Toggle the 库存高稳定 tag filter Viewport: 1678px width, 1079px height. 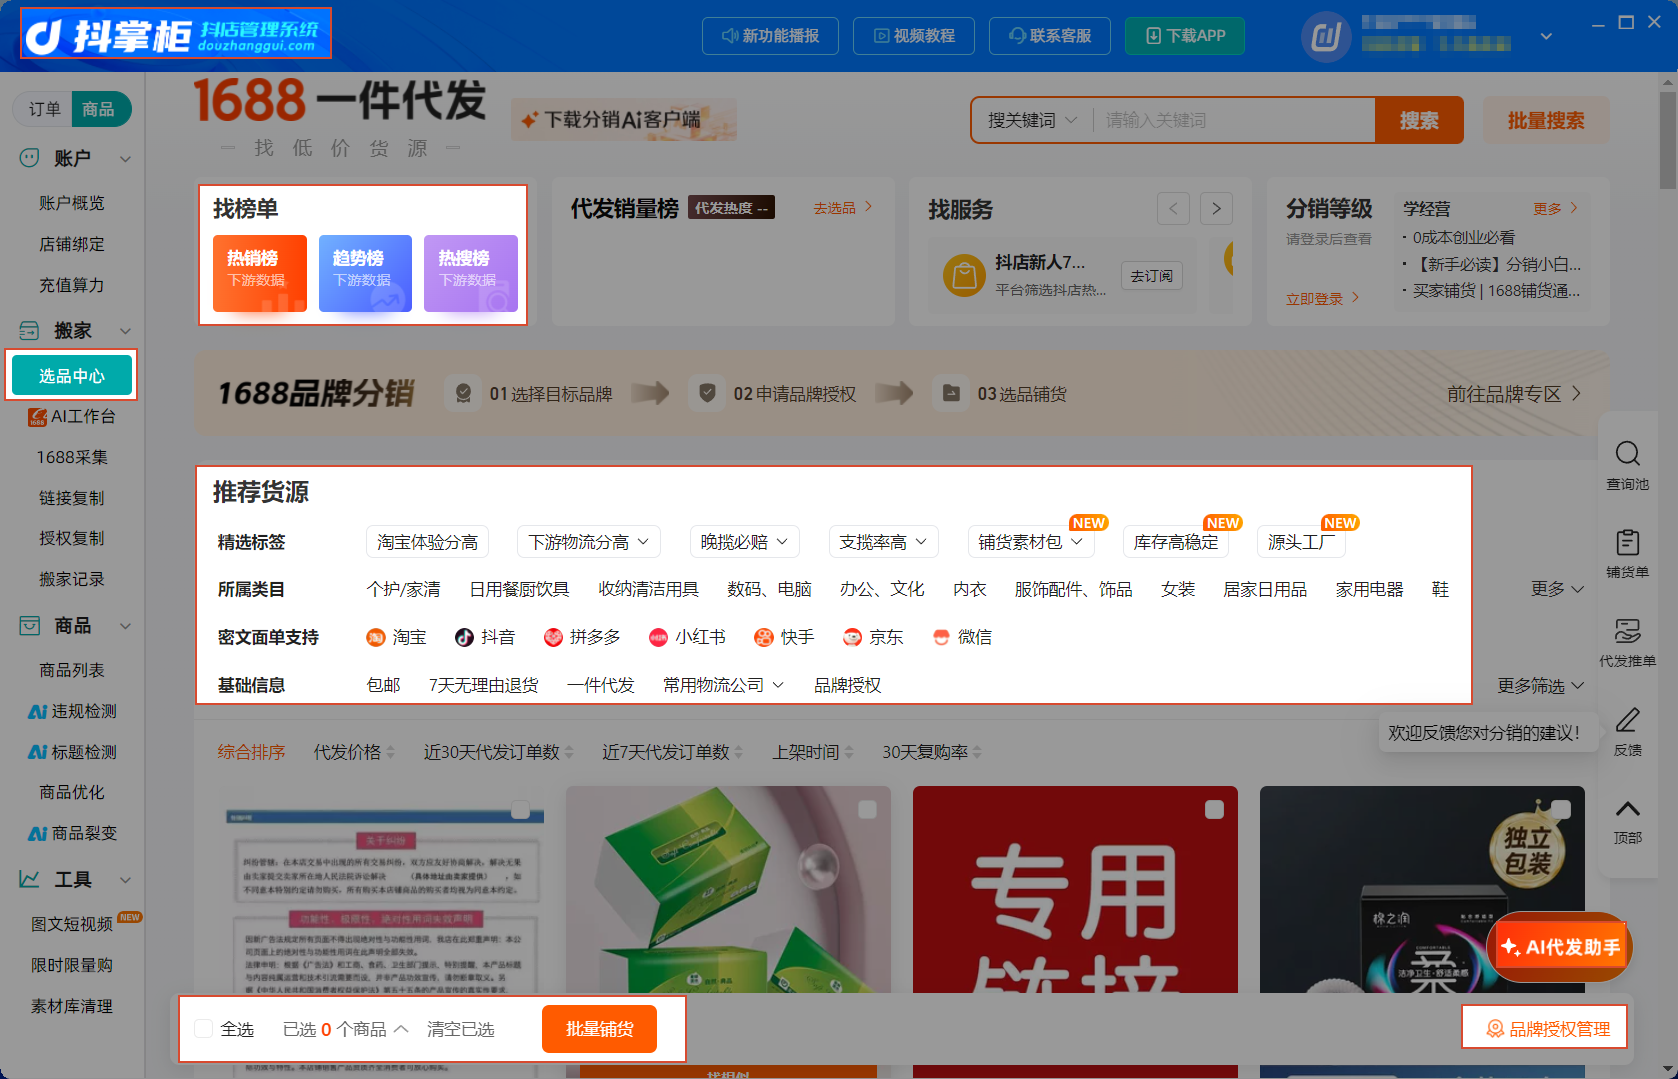pos(1176,542)
